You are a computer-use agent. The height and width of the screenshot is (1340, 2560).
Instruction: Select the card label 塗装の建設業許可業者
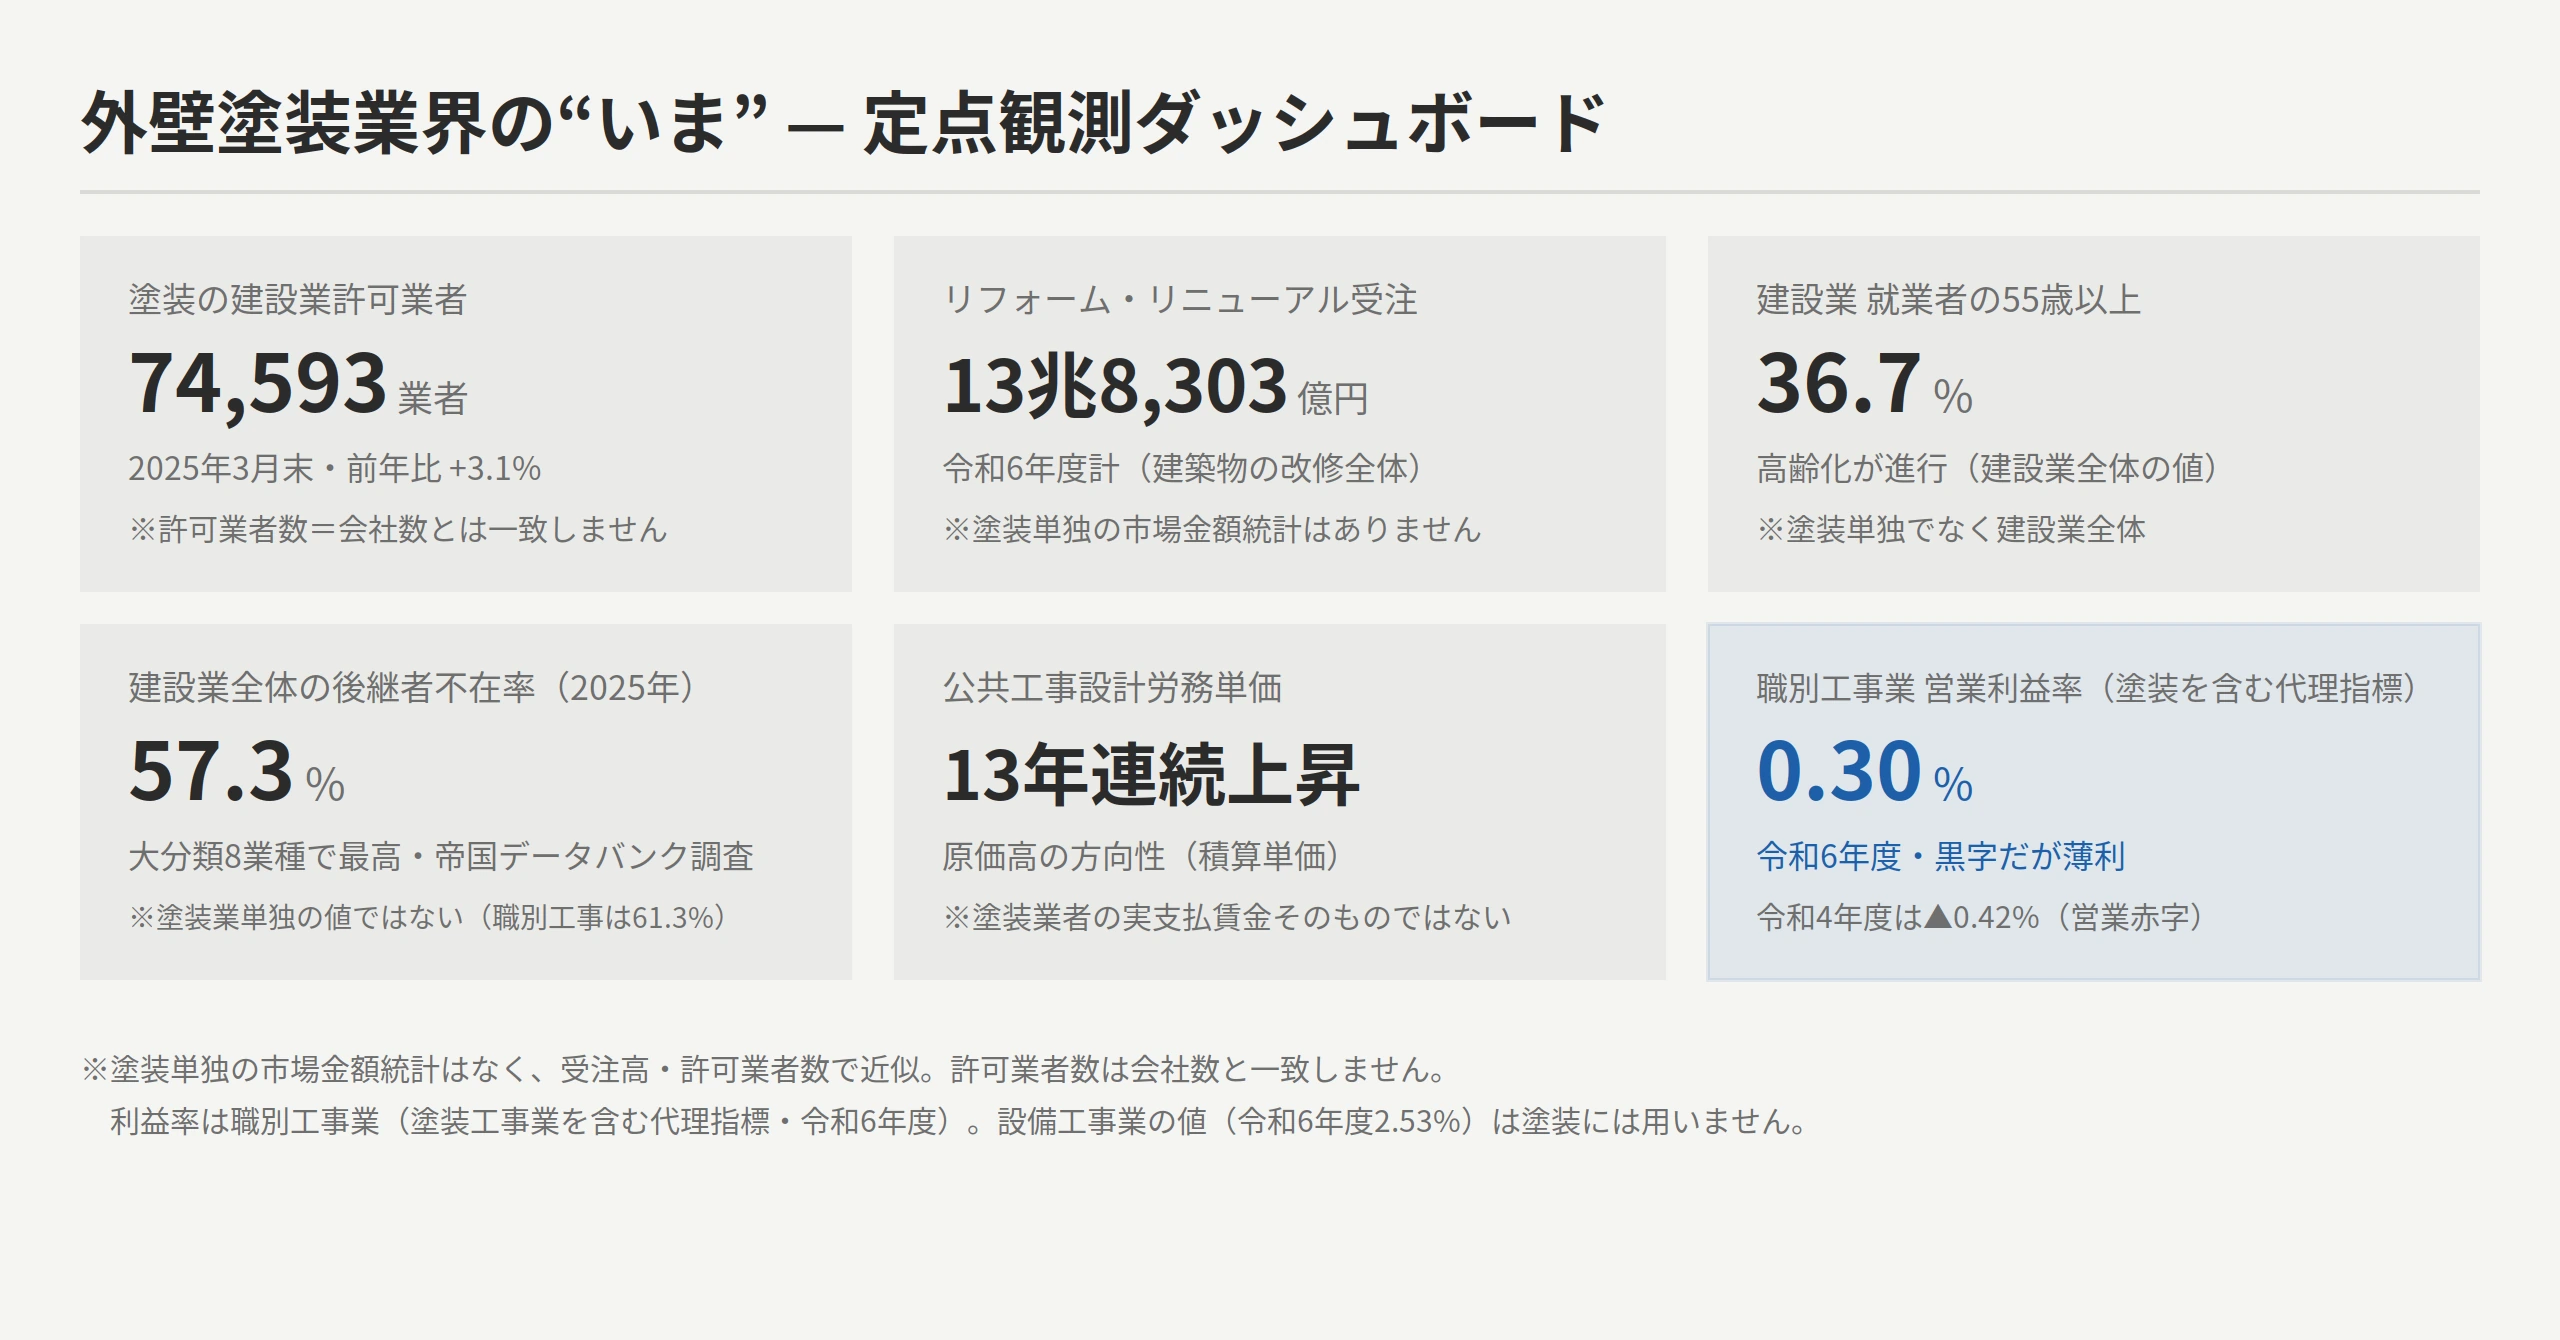pos(298,300)
